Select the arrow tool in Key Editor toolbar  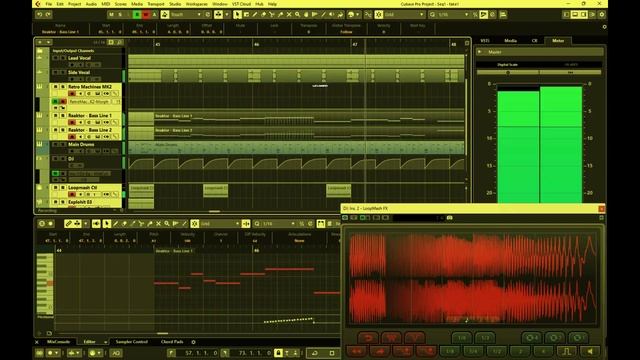107,224
